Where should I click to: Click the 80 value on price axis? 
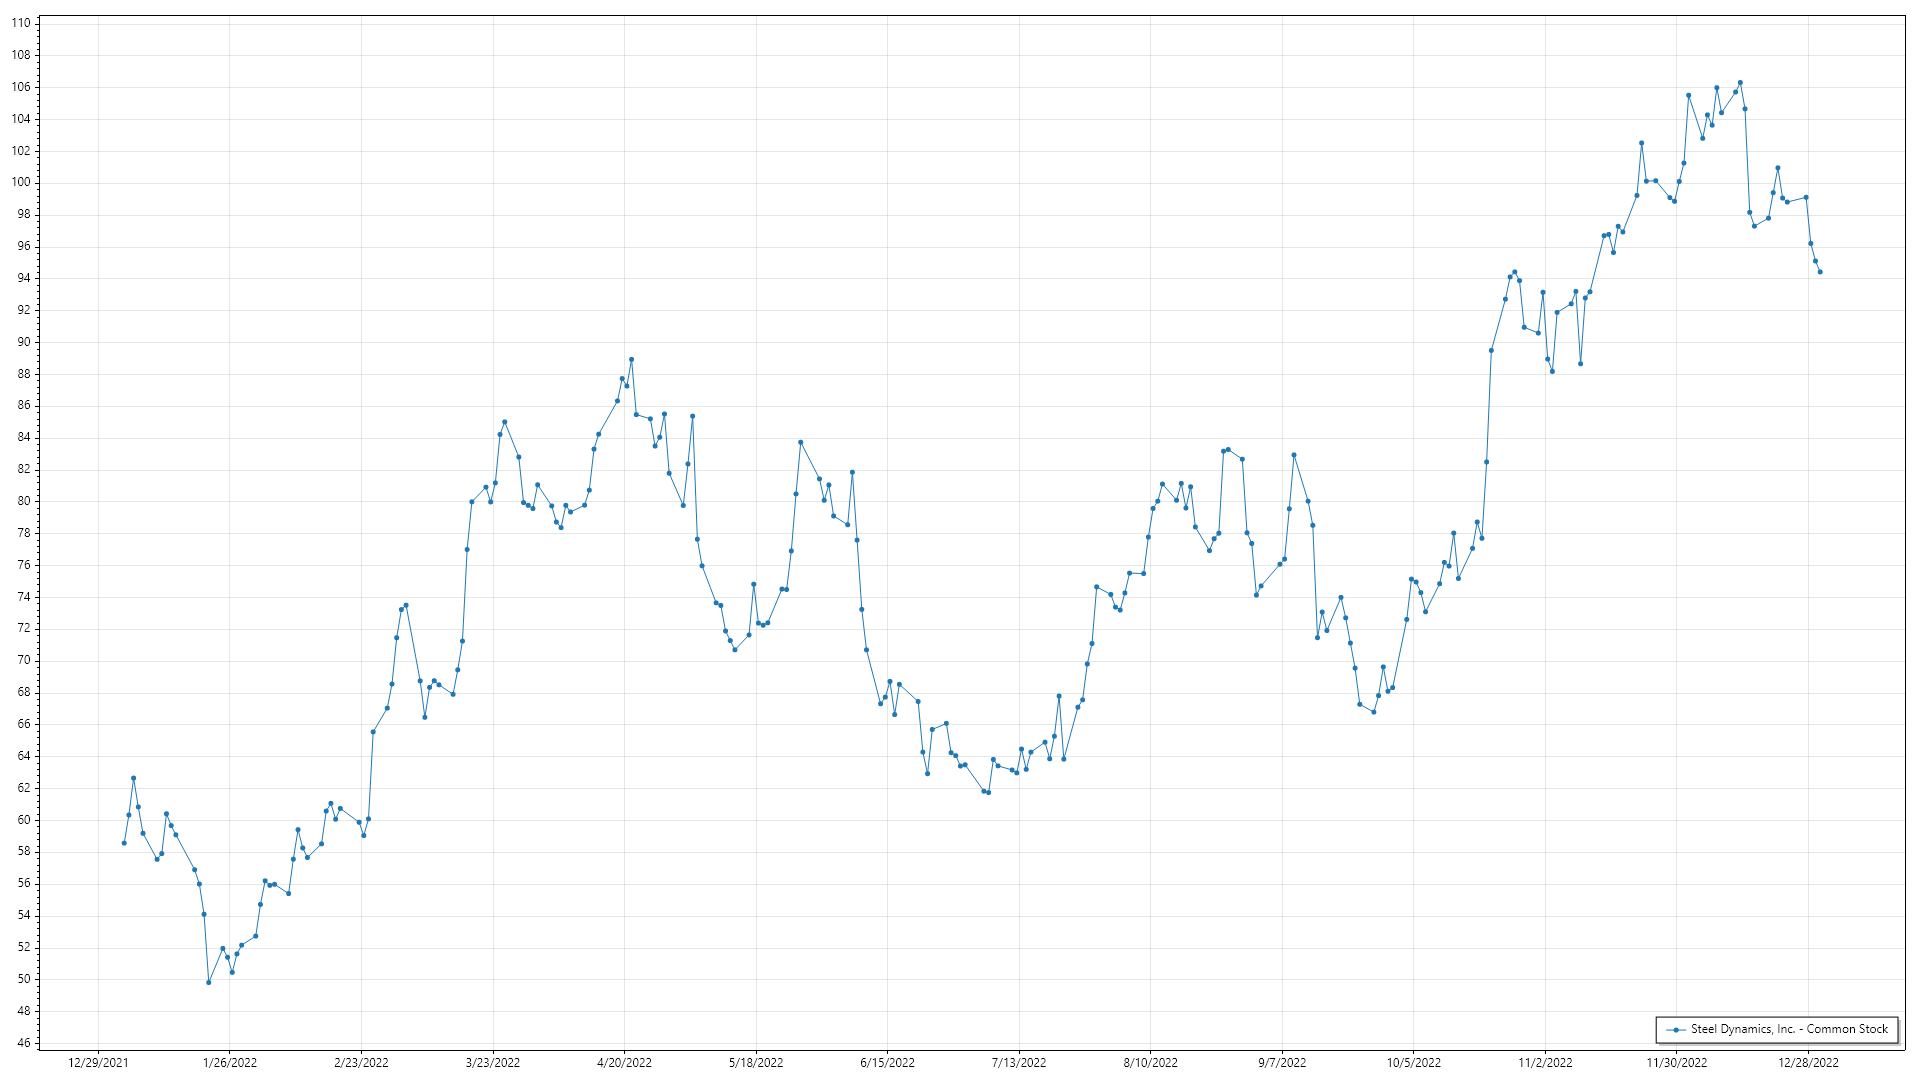pos(24,501)
